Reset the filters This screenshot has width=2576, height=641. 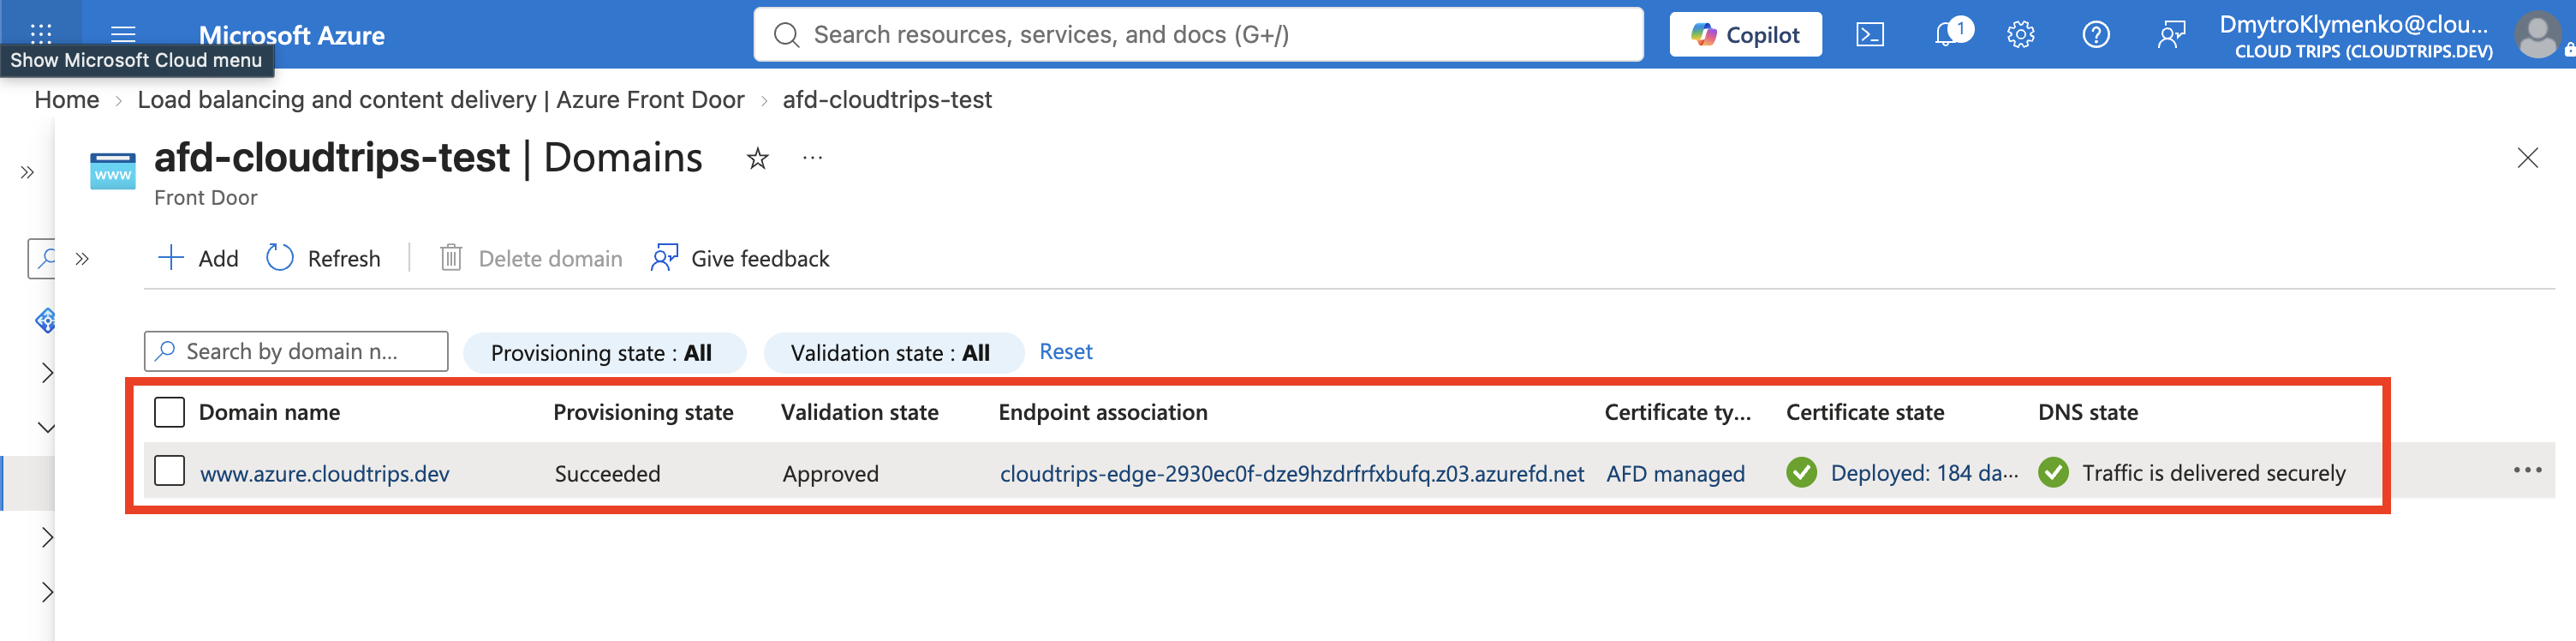1065,352
